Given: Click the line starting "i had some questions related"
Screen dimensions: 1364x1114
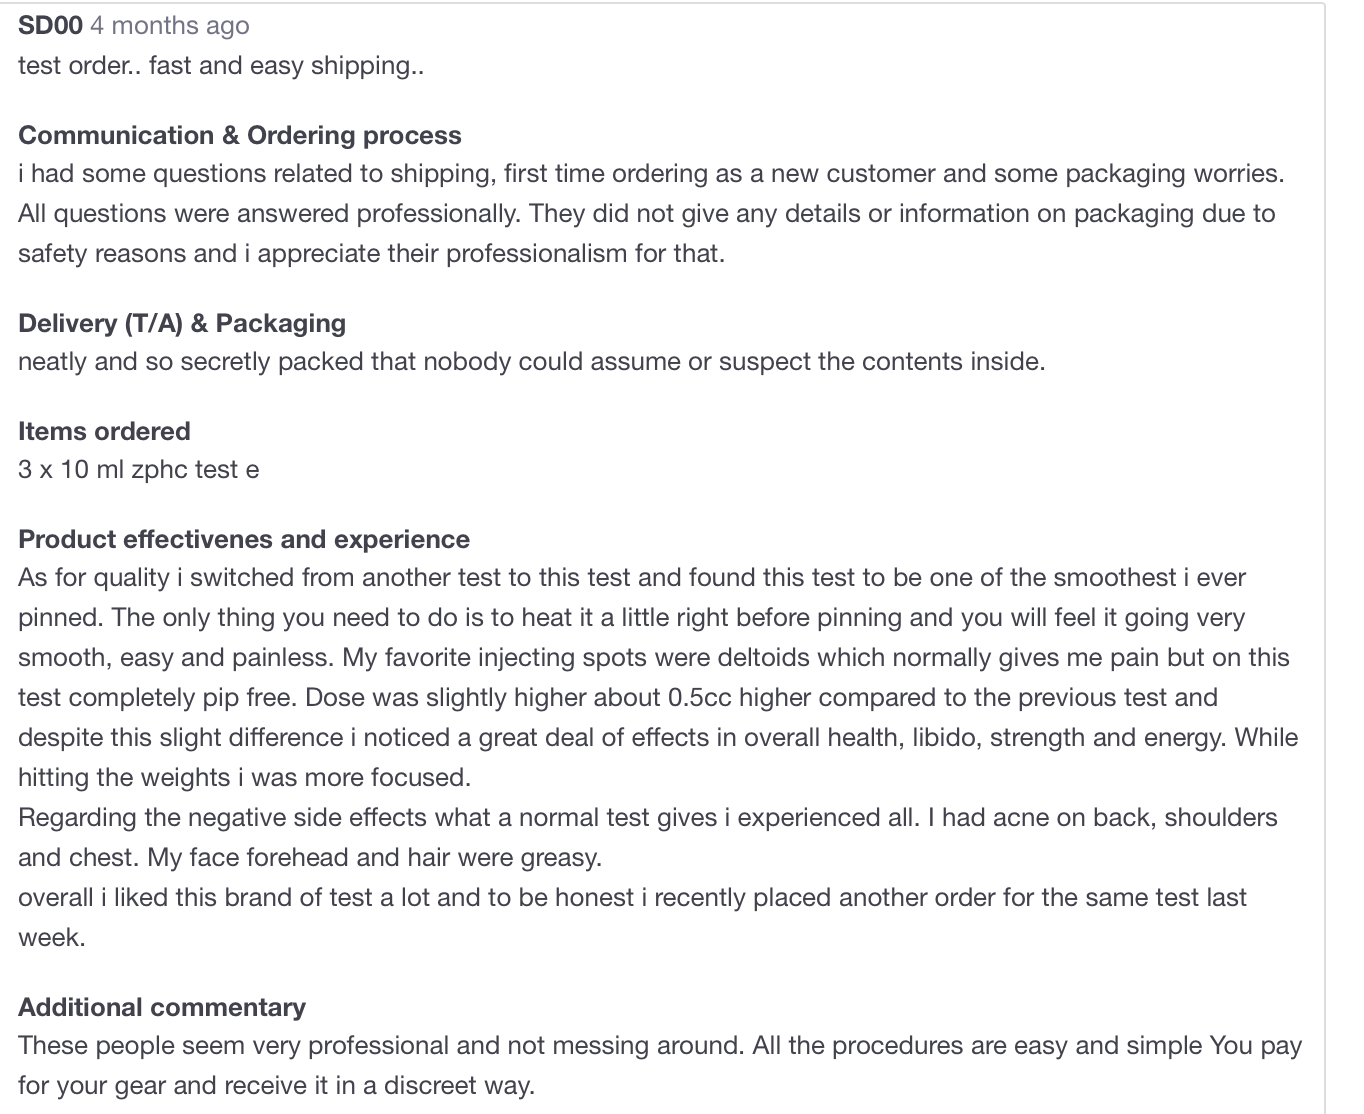Looking at the screenshot, I should click(x=651, y=174).
